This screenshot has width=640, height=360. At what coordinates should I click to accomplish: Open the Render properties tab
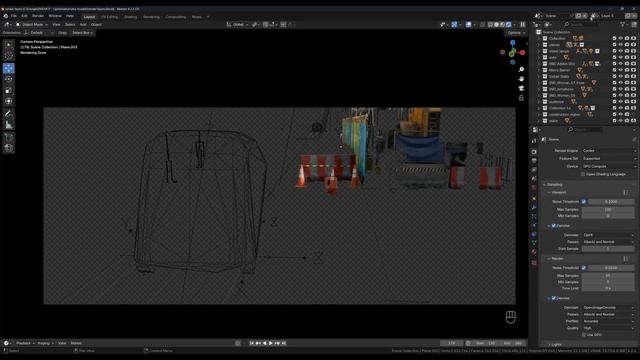pyautogui.click(x=534, y=152)
